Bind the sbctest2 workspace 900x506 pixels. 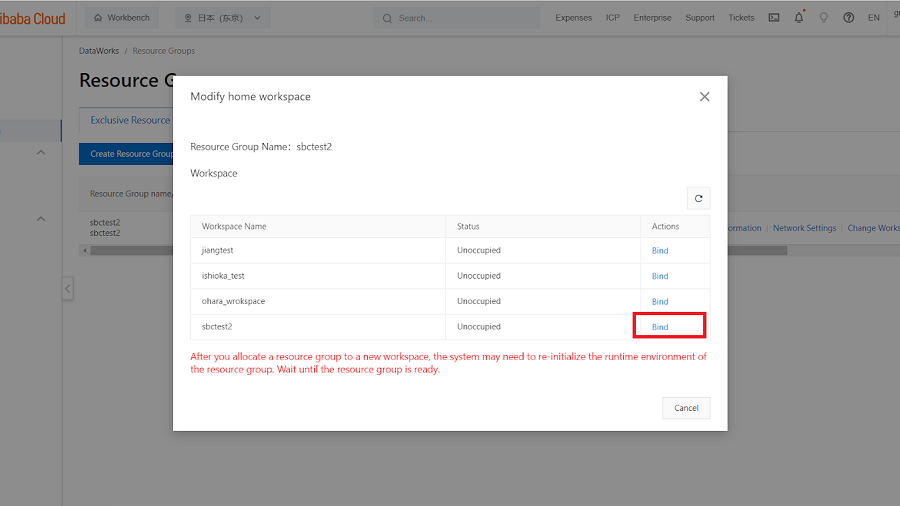(x=660, y=327)
